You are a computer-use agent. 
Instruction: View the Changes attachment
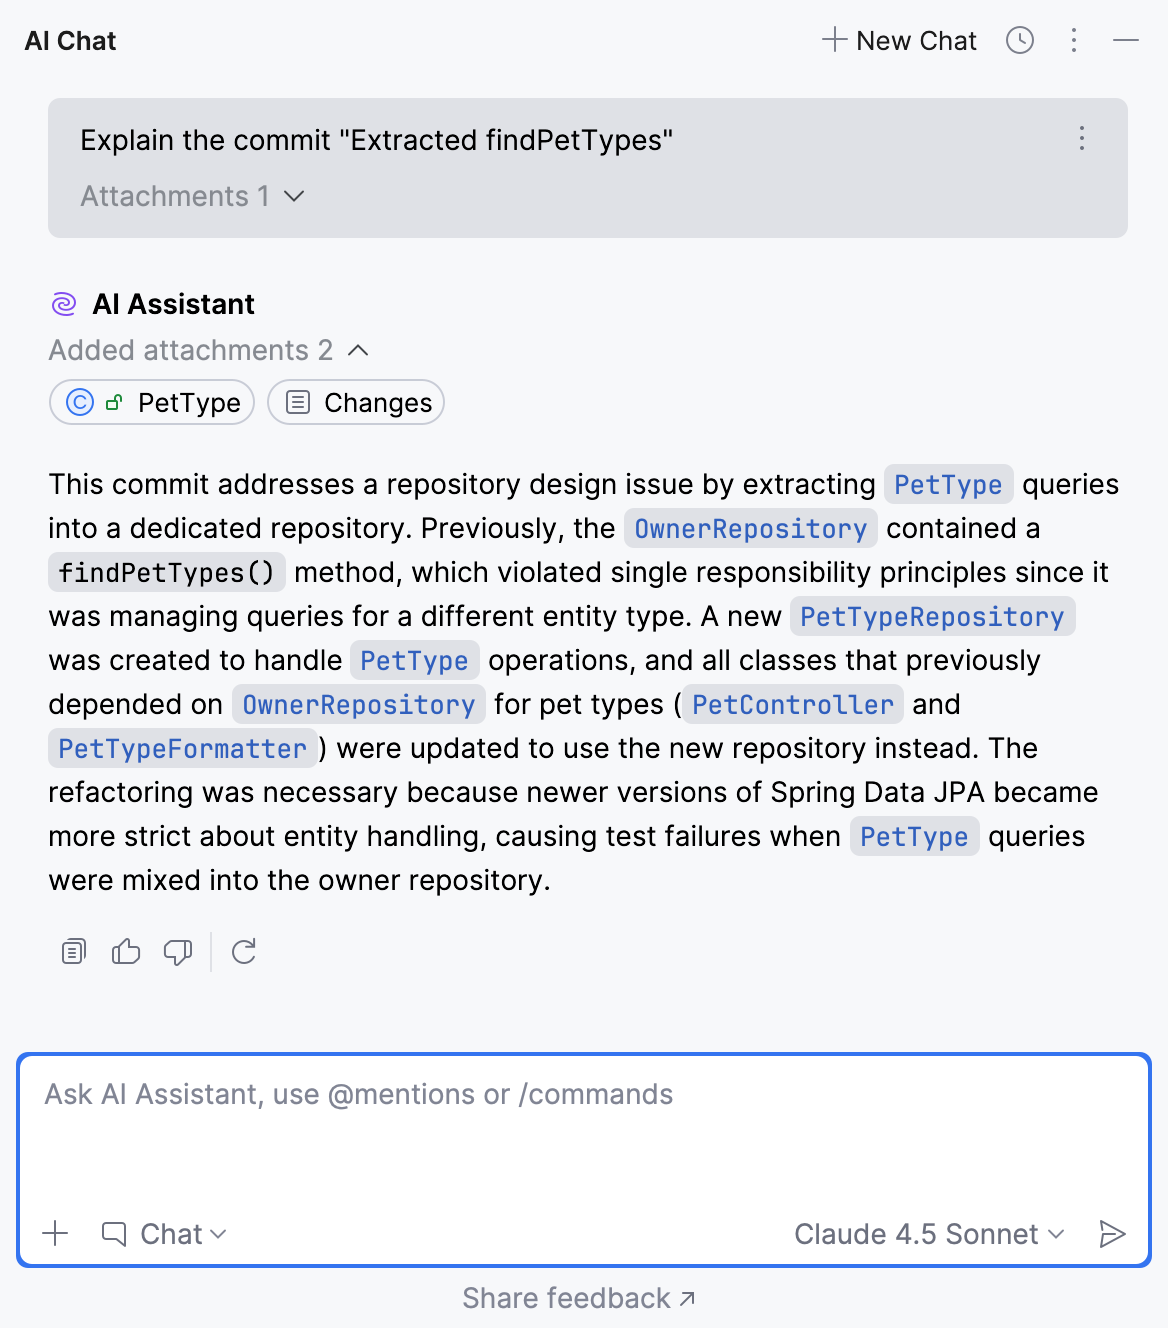(x=355, y=402)
